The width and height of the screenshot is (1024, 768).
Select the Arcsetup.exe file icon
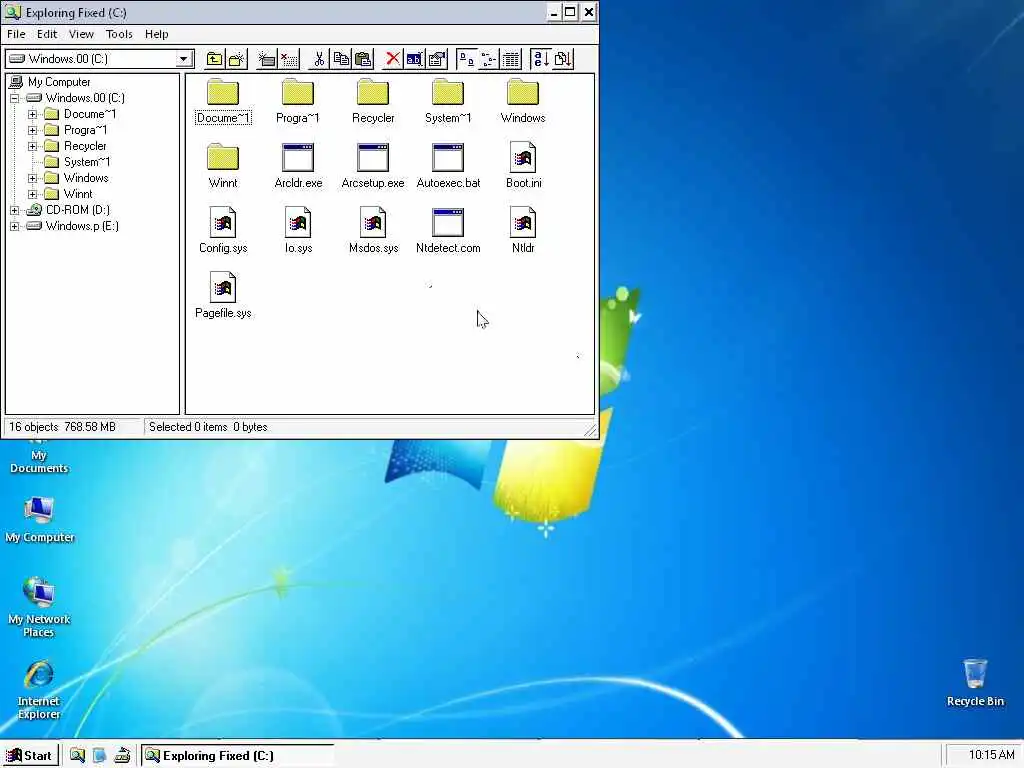[x=373, y=158]
